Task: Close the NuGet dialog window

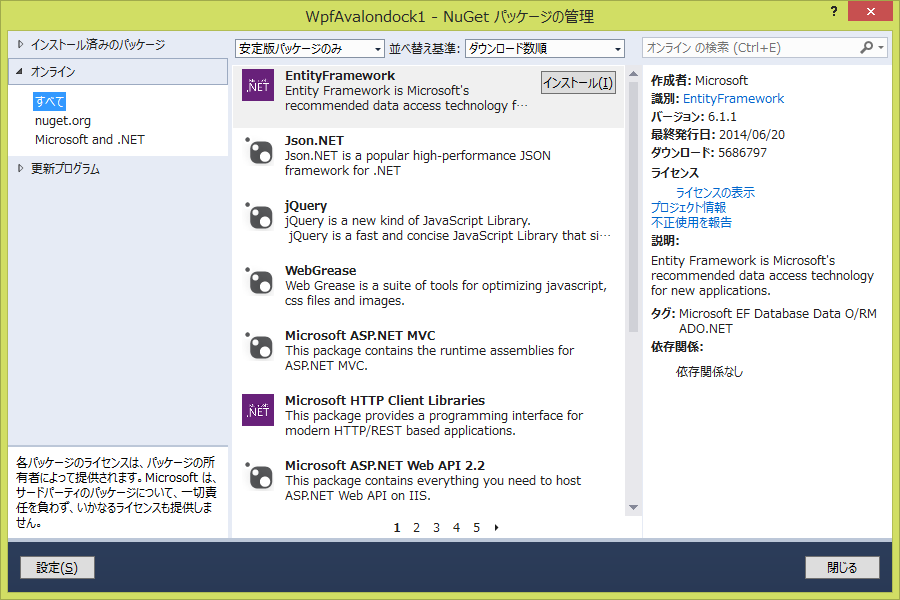Action: point(870,11)
